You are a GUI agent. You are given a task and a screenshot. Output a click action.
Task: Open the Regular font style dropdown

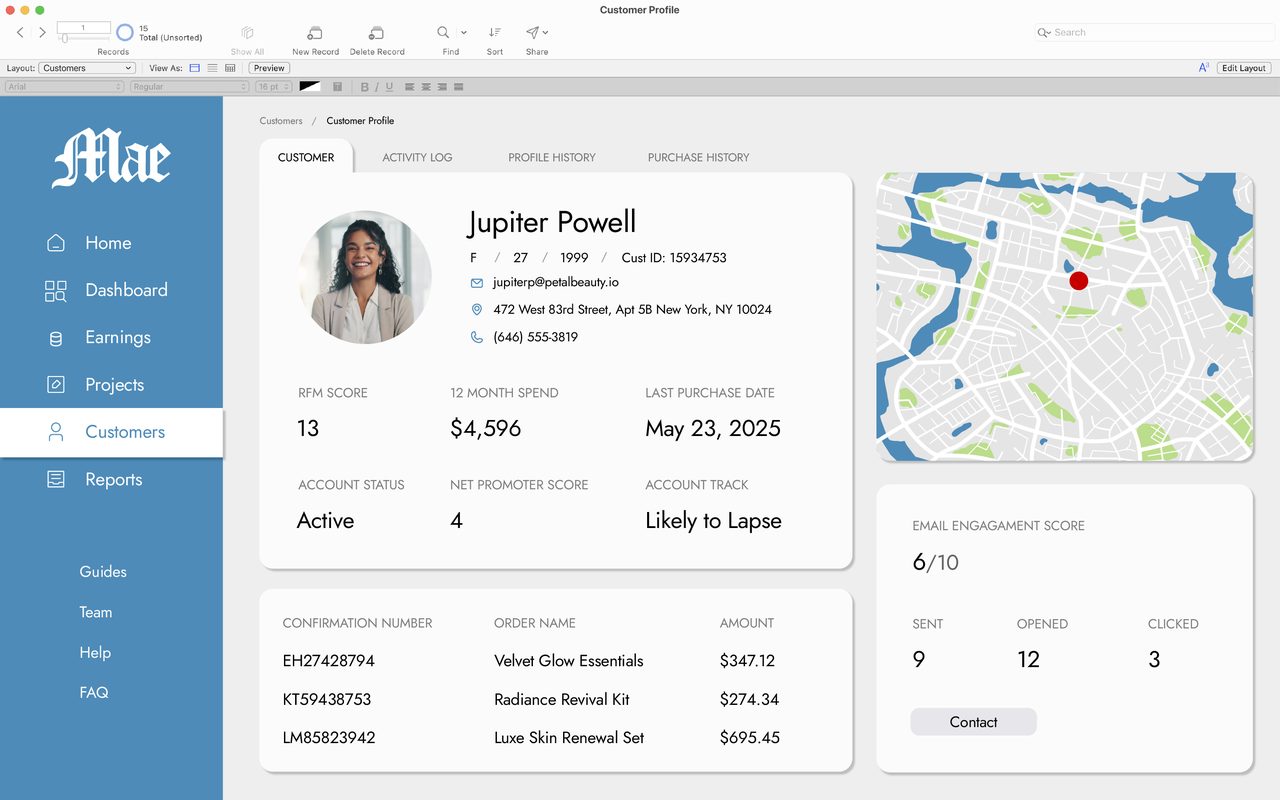189,87
